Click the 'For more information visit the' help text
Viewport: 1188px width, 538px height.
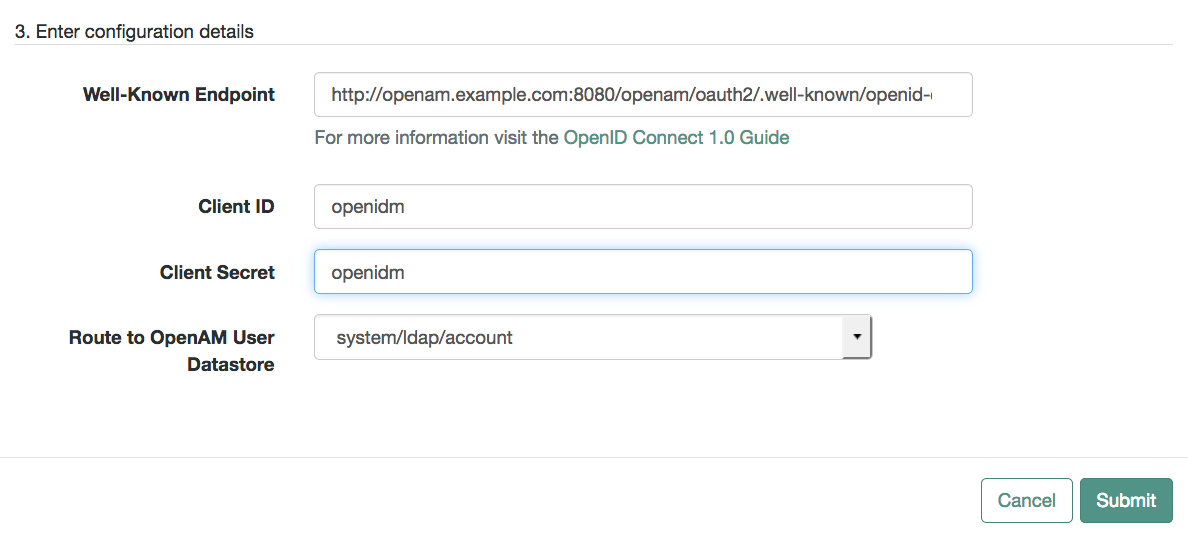437,138
